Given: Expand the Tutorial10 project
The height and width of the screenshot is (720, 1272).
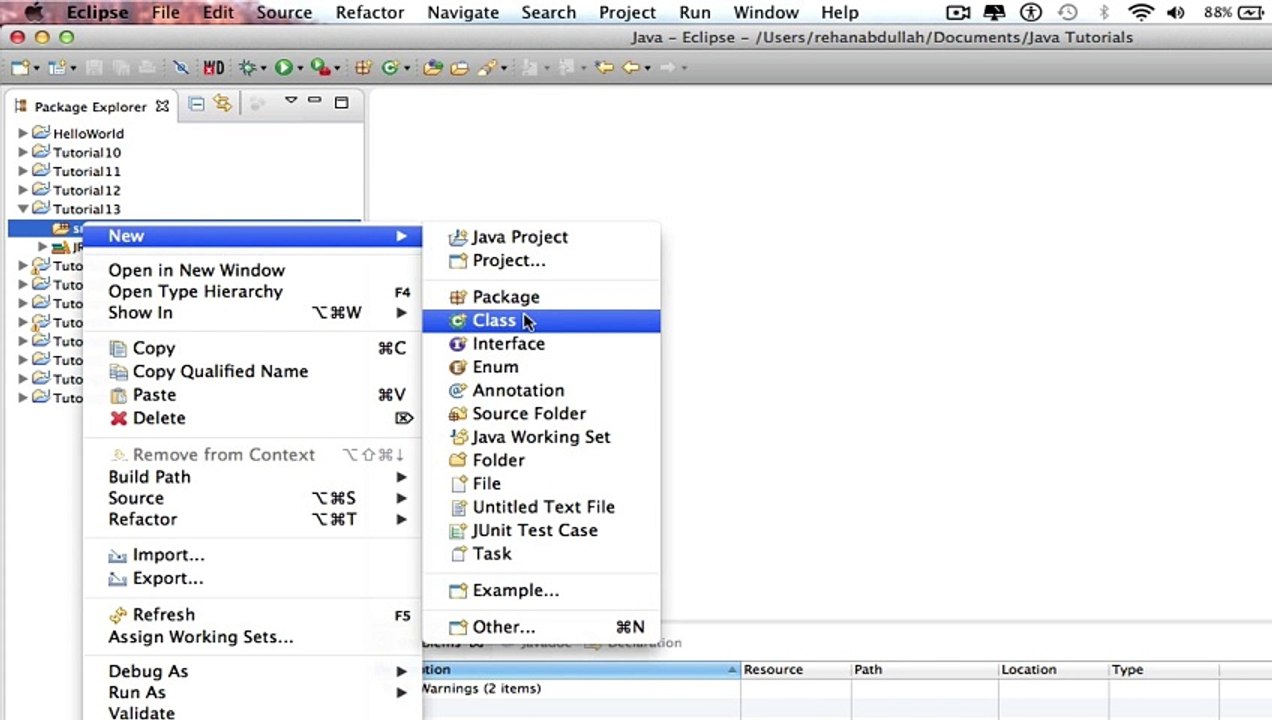Looking at the screenshot, I should [x=23, y=152].
